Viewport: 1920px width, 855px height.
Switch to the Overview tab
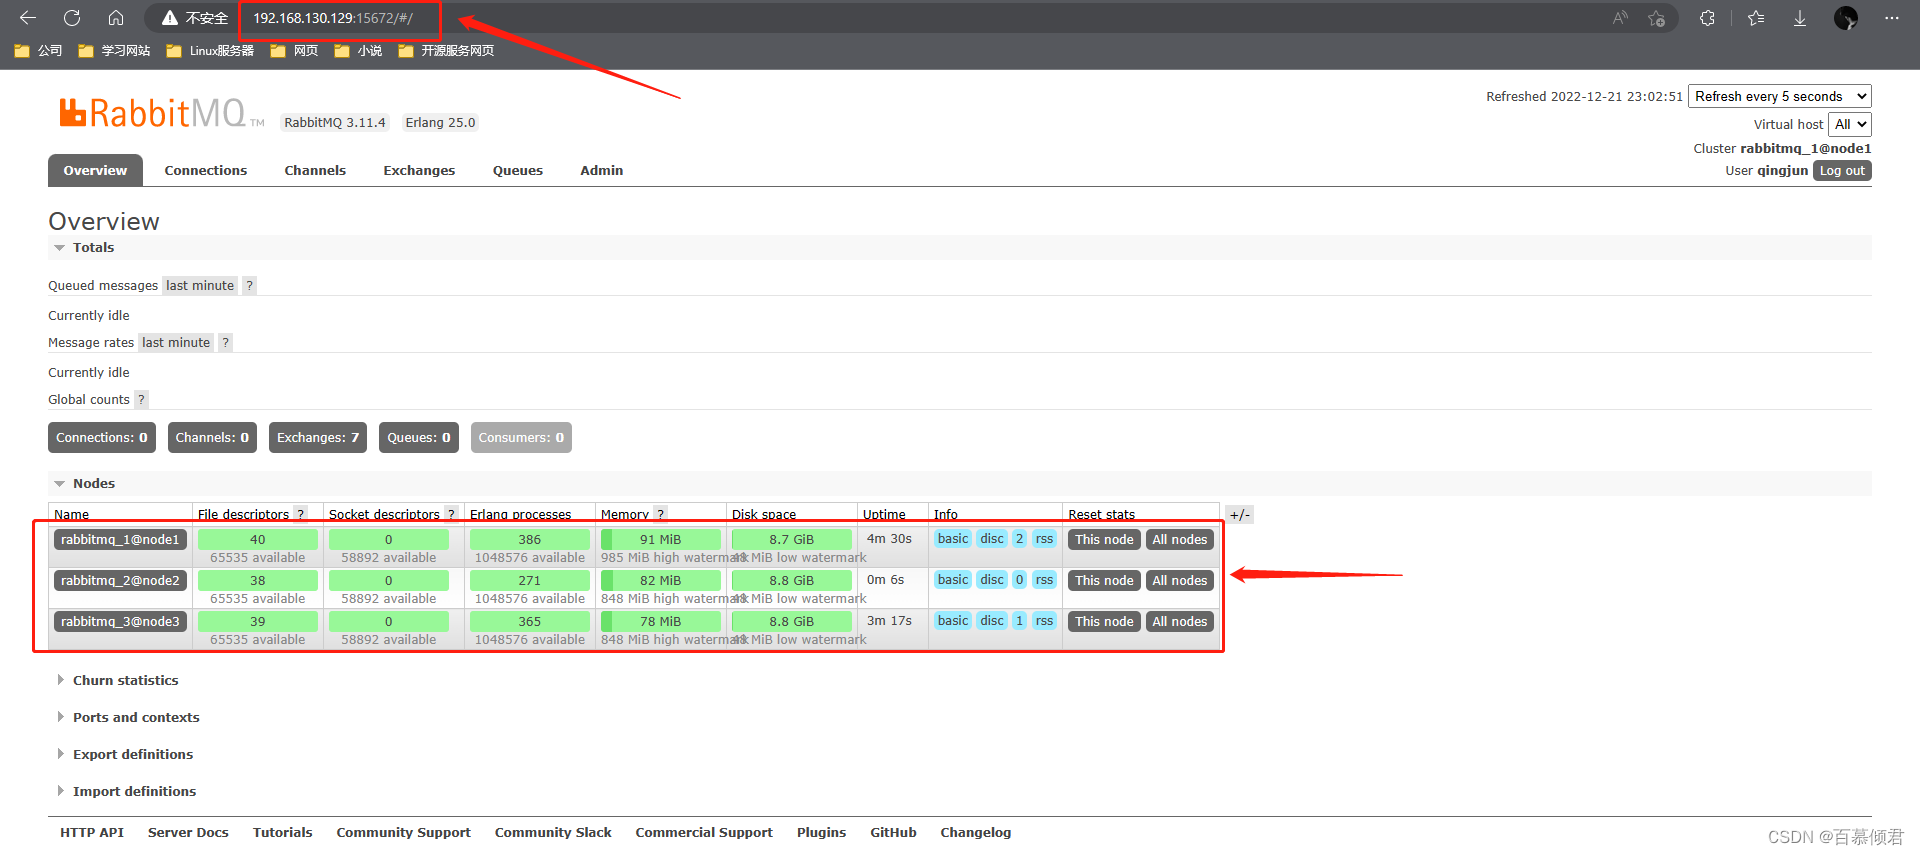(x=95, y=171)
